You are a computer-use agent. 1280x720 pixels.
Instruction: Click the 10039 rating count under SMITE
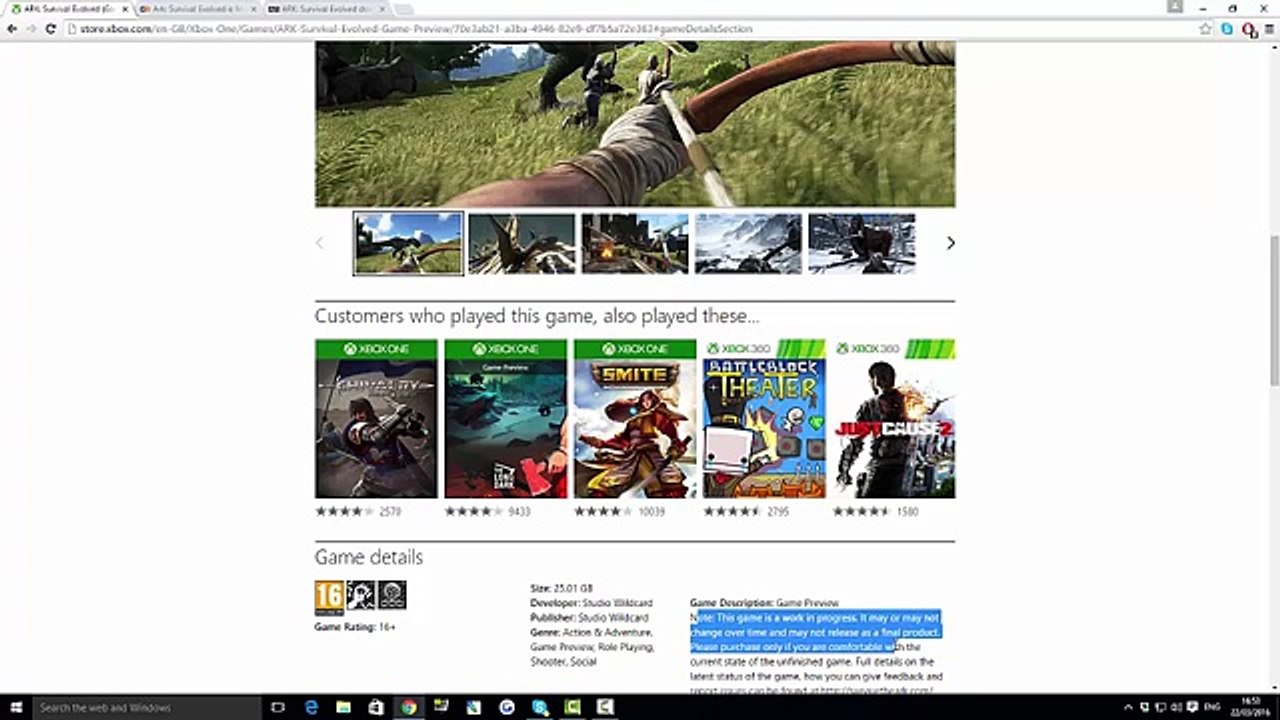pyautogui.click(x=652, y=511)
